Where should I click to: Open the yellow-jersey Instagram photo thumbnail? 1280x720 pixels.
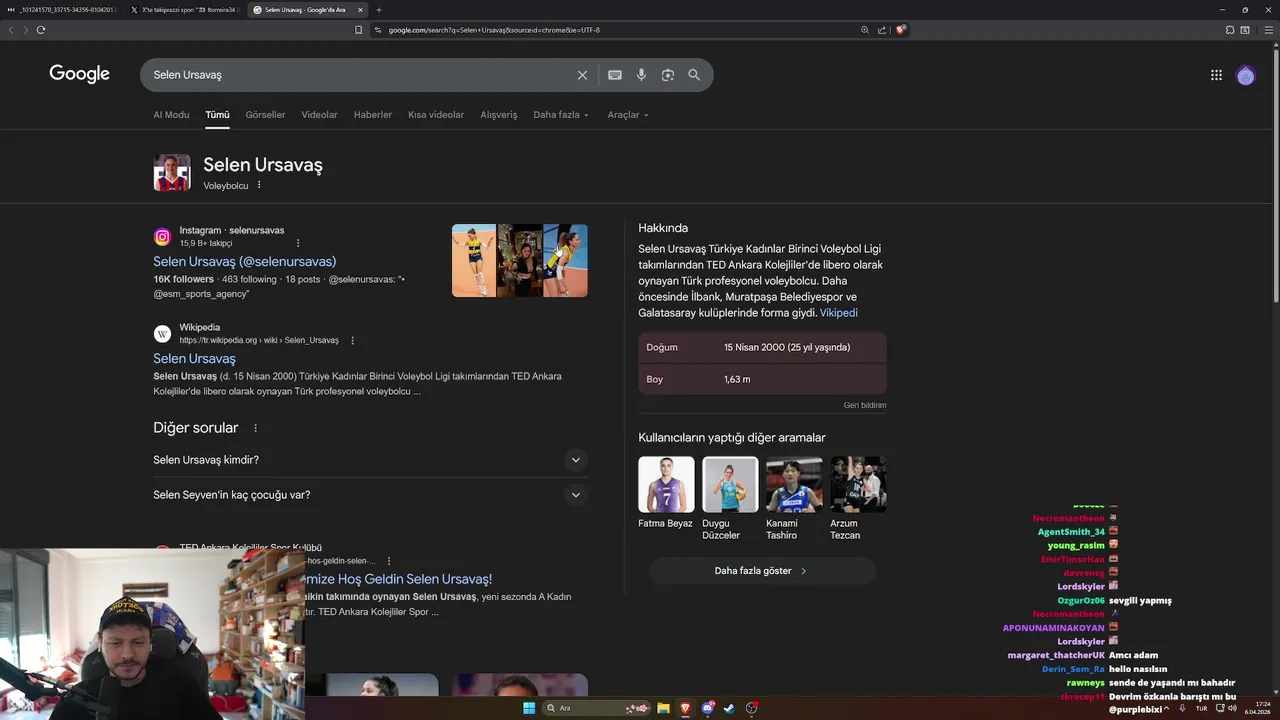[x=474, y=260]
